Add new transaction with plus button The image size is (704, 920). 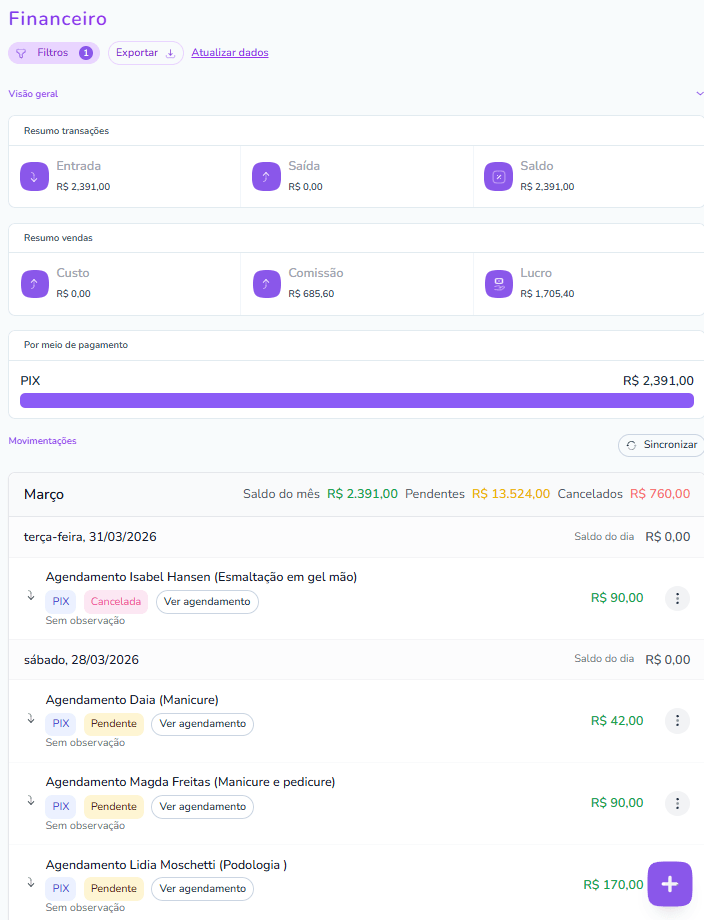[669, 884]
